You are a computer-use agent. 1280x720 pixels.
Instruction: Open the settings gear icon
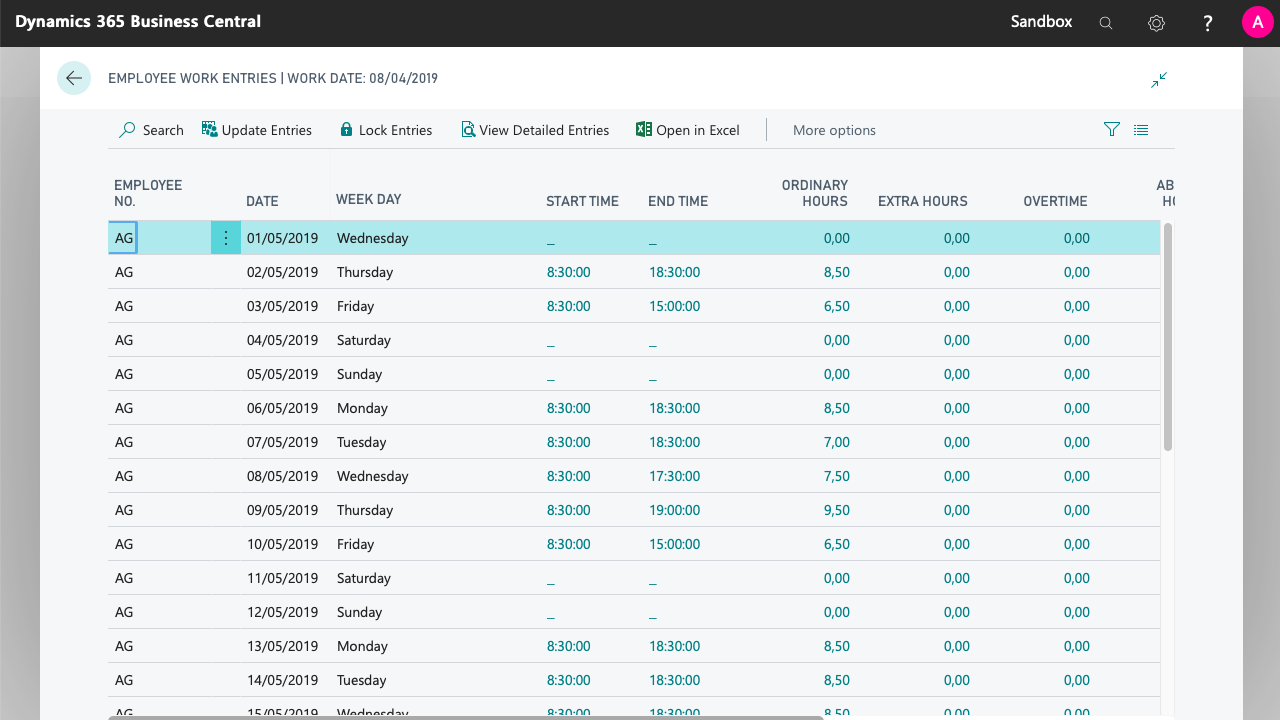point(1156,23)
